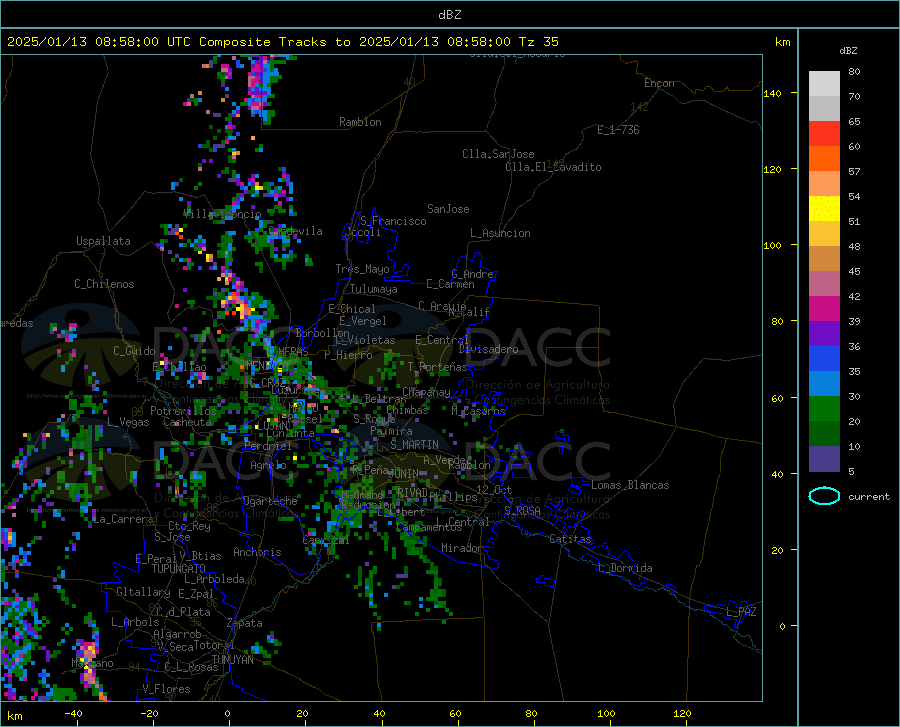Click the Mirador map label

tap(462, 548)
